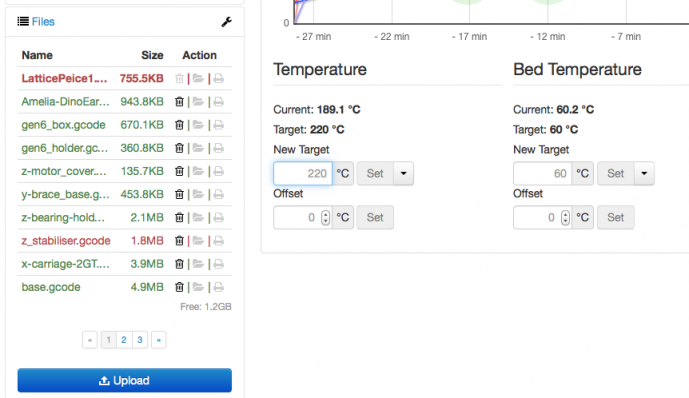Click the blue Upload button
This screenshot has width=689, height=398.
pyautogui.click(x=125, y=380)
